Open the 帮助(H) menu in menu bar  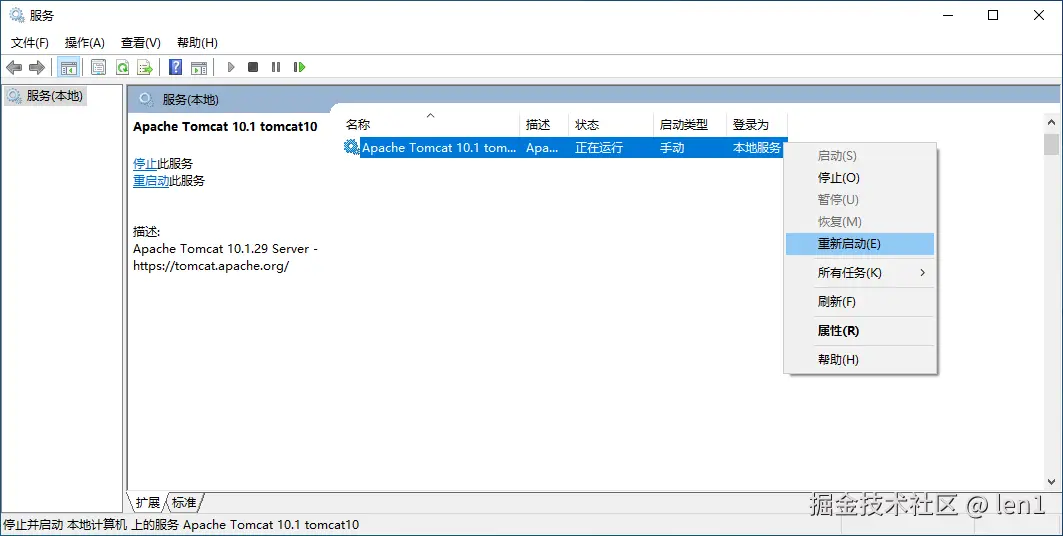point(197,43)
